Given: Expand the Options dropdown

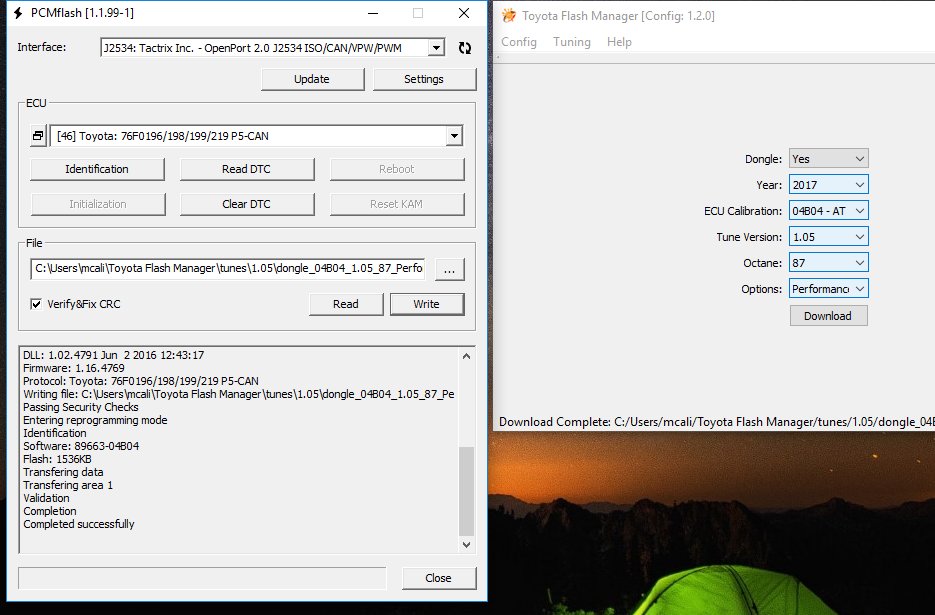Looking at the screenshot, I should tap(828, 289).
